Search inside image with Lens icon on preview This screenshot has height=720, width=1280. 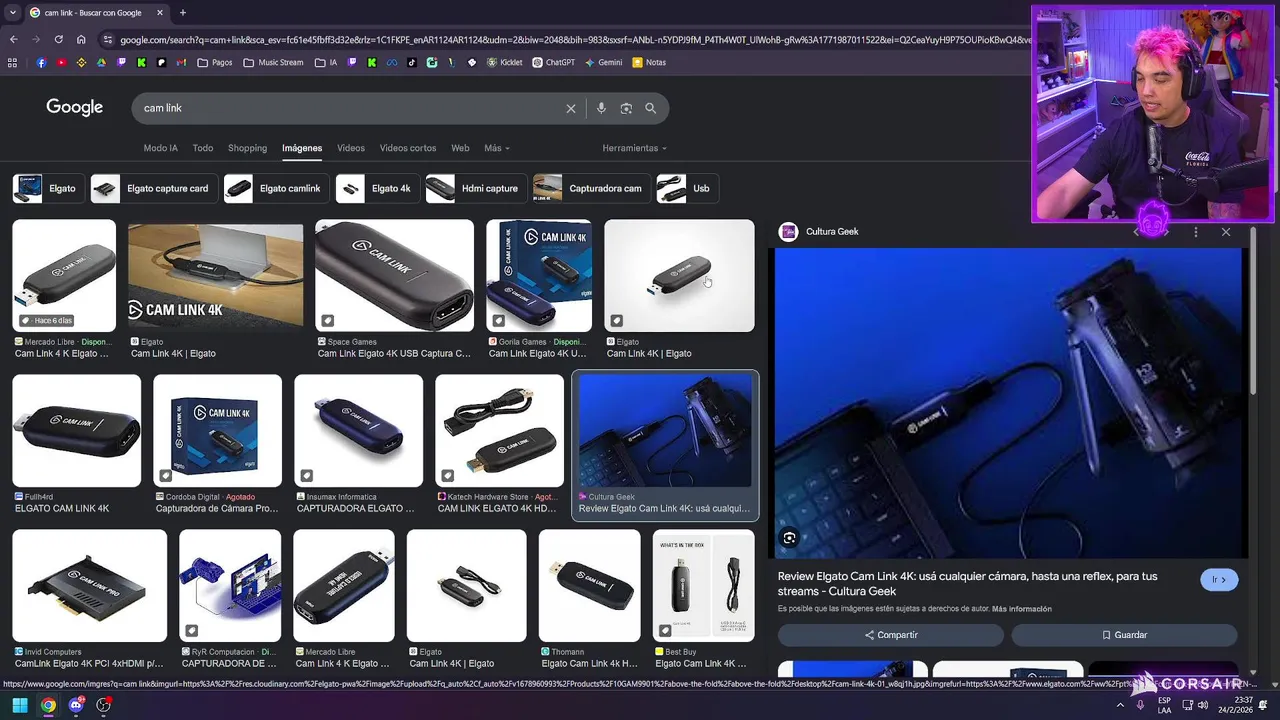pos(789,538)
